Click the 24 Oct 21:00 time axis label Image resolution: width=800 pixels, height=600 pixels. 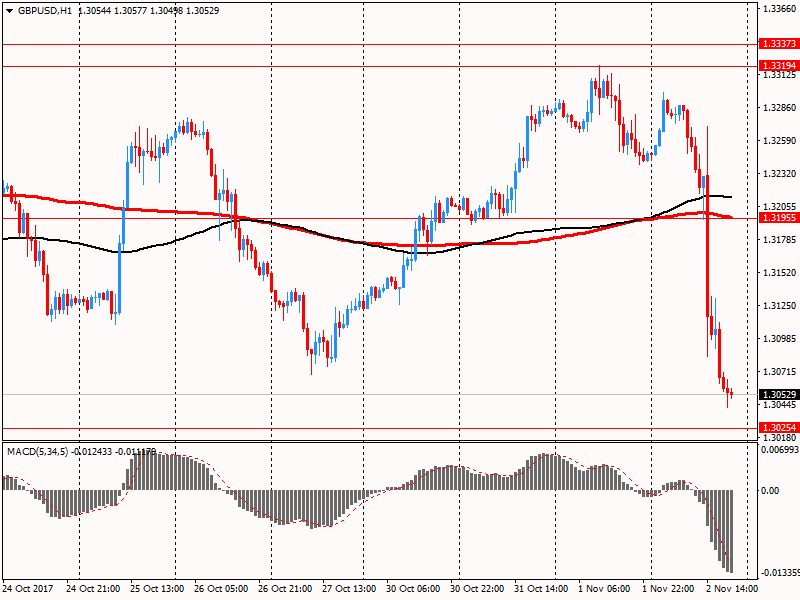coord(93,589)
